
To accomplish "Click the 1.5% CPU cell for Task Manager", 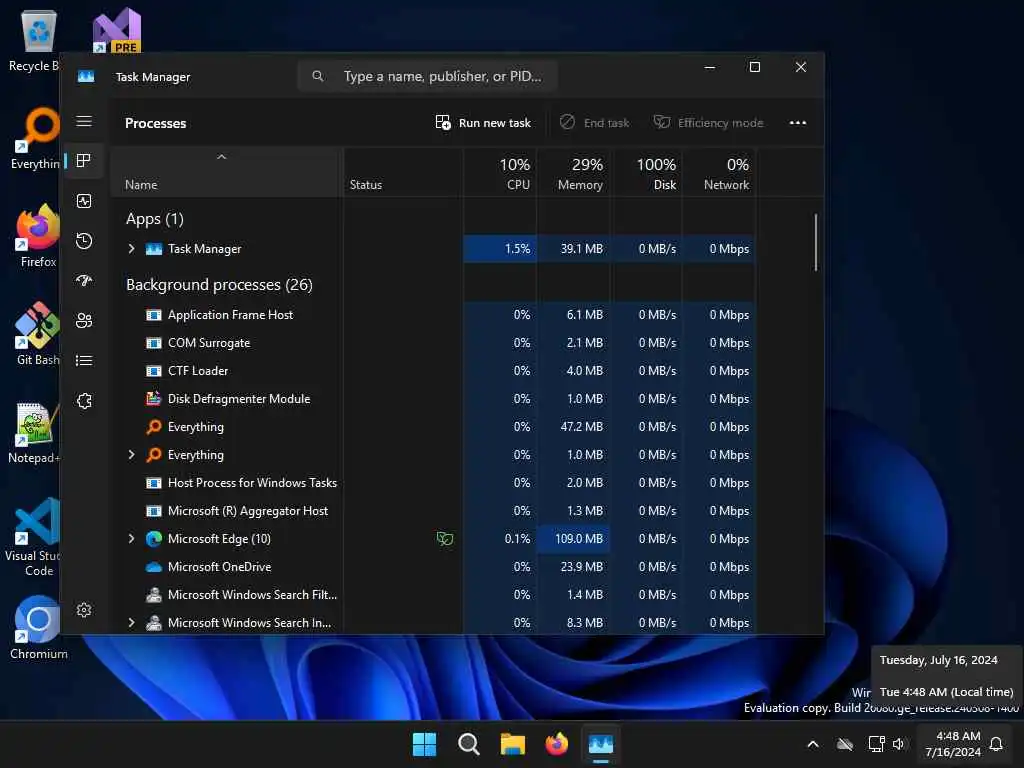I will [x=500, y=249].
